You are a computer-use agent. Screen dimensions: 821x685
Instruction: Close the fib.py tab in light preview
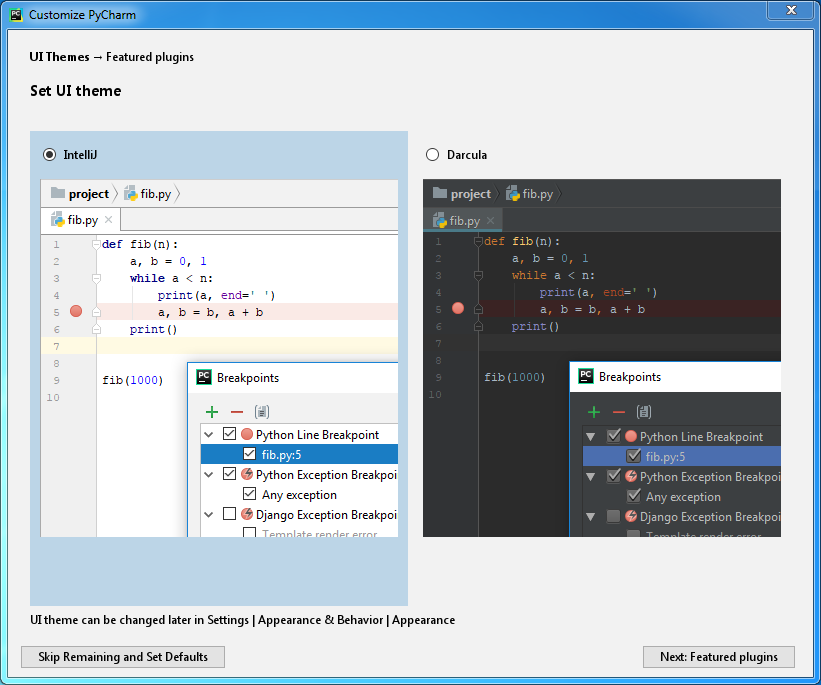click(x=109, y=220)
